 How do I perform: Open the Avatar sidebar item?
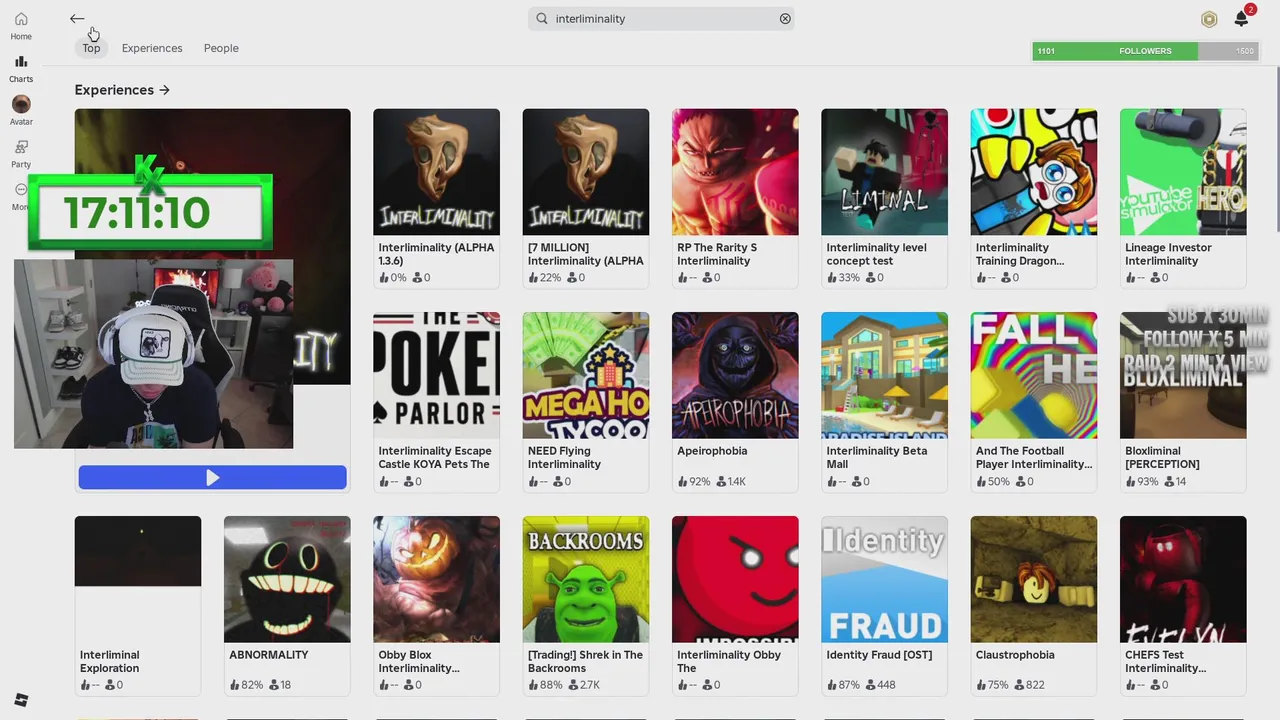coord(21,111)
